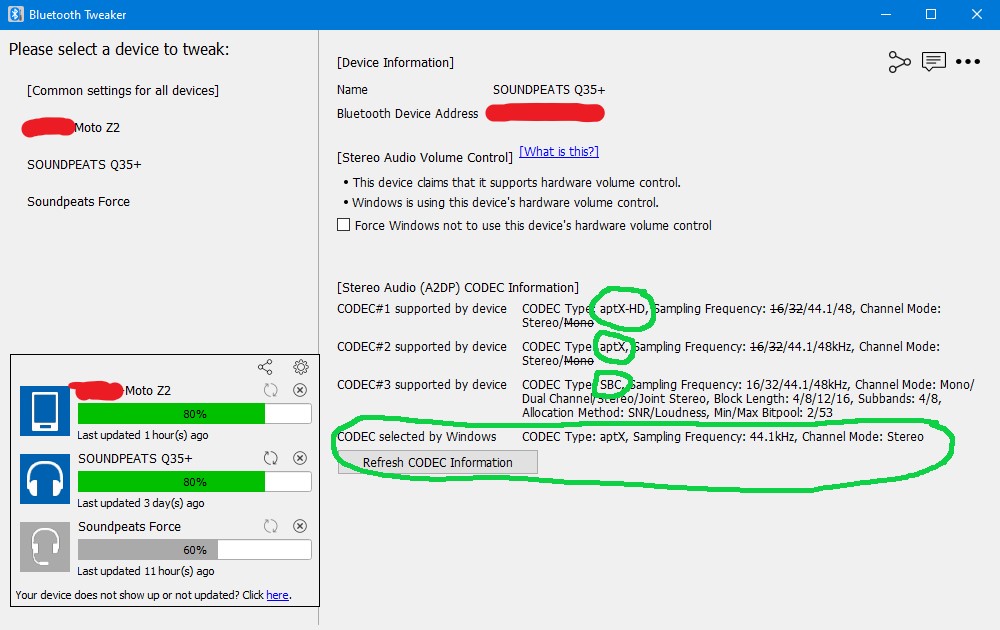Select SOUNDPEATS Q35+ in the device list
This screenshot has width=1000, height=630.
coord(84,165)
